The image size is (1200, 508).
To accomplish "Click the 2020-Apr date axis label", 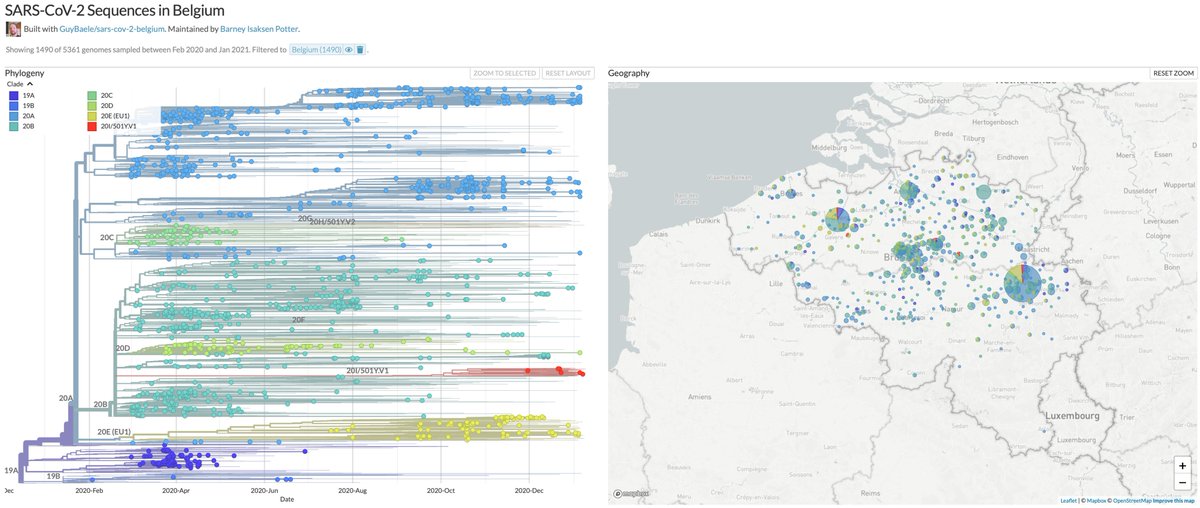I will coord(175,491).
